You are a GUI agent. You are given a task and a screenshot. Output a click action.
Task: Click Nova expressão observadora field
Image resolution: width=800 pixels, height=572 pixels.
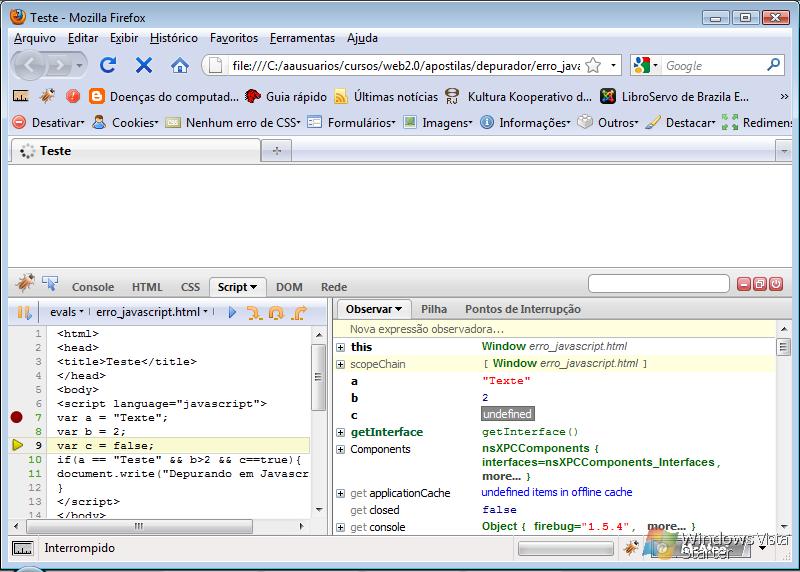(554, 329)
